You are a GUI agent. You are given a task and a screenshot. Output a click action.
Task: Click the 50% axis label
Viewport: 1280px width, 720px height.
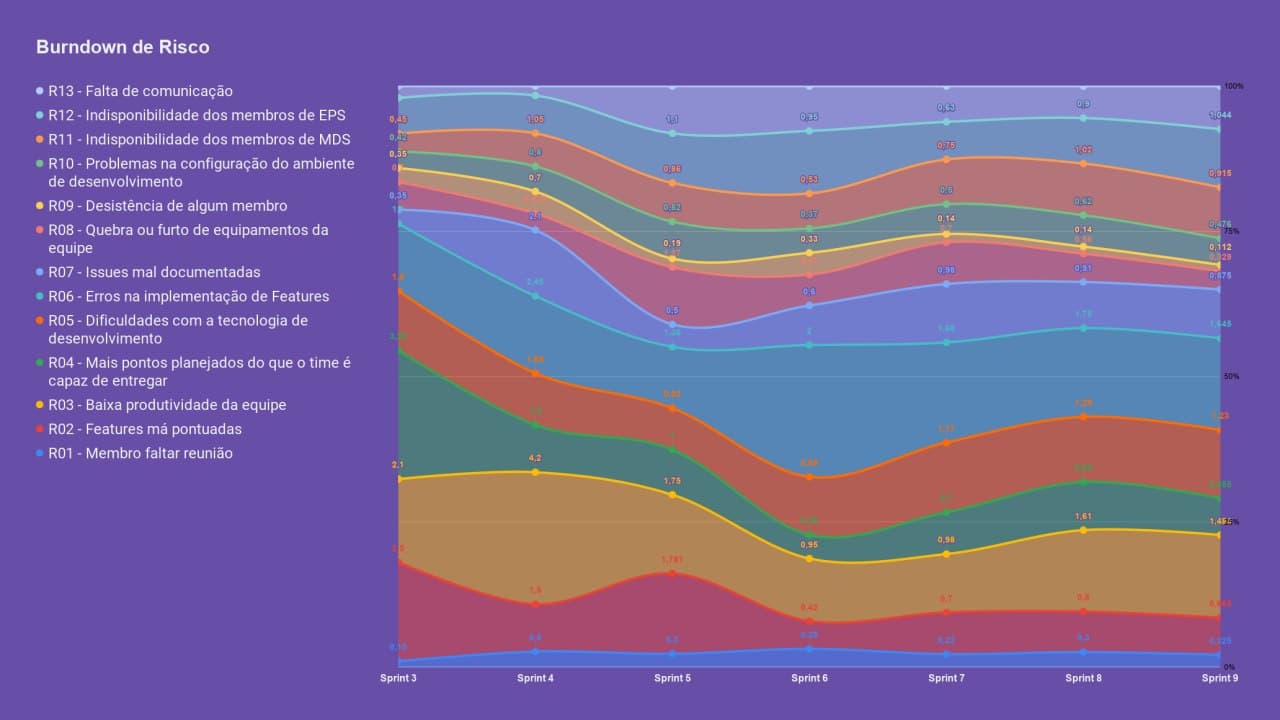(1232, 377)
